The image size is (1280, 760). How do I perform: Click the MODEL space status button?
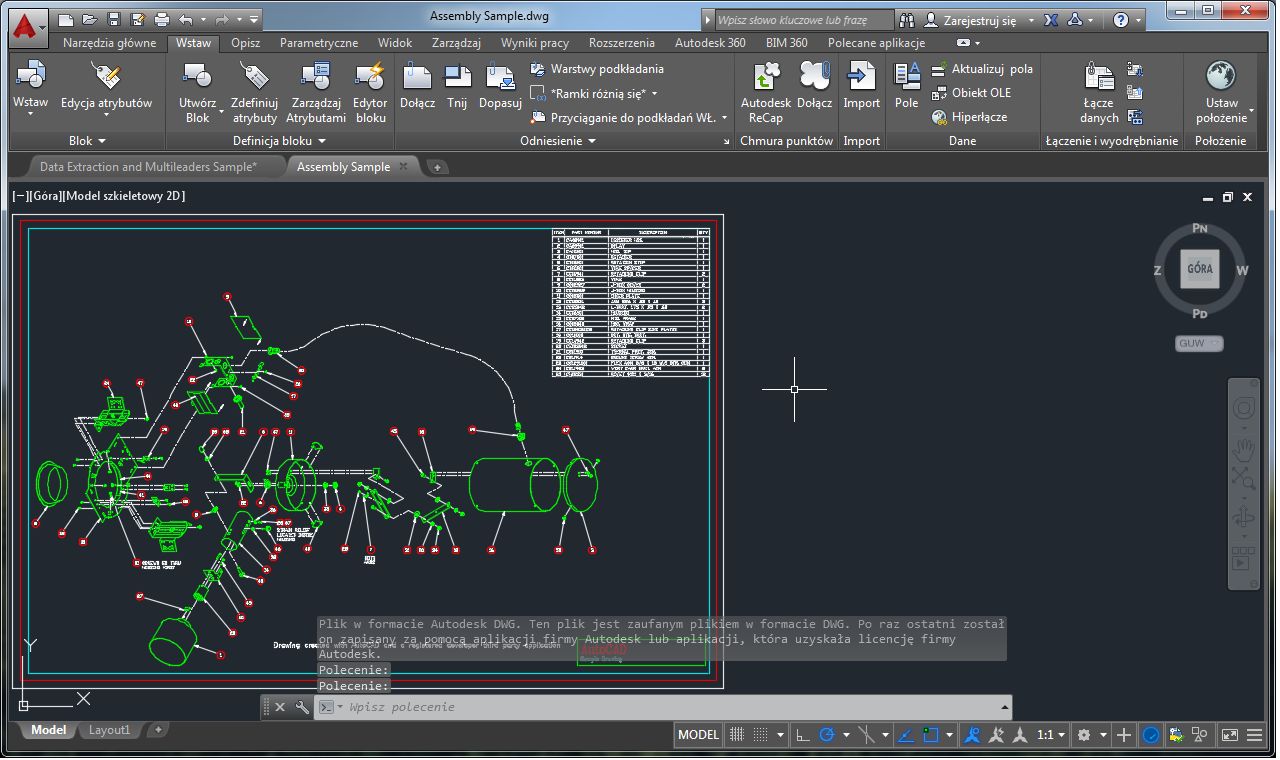(x=698, y=735)
